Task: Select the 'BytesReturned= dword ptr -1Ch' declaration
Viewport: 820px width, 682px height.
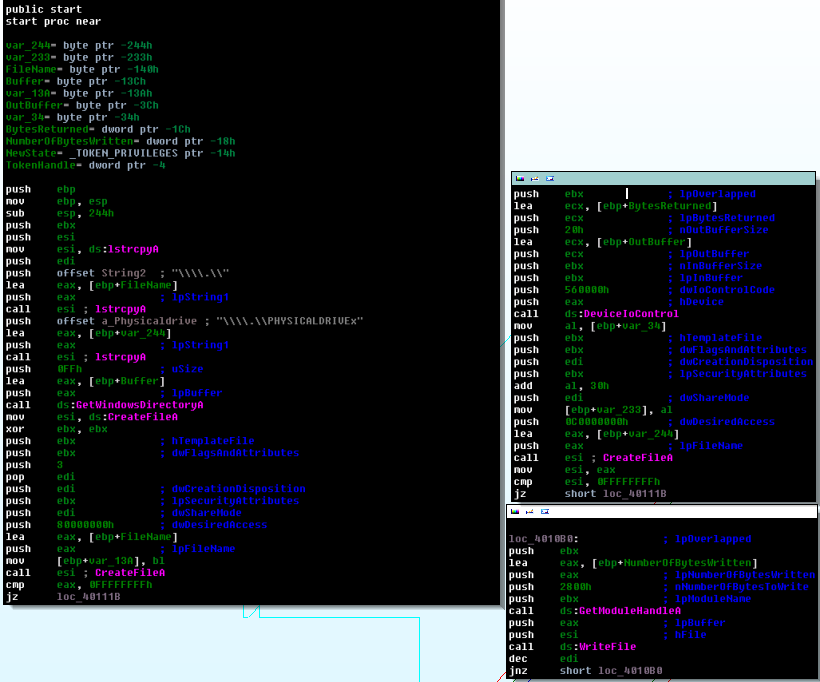Action: 98,130
